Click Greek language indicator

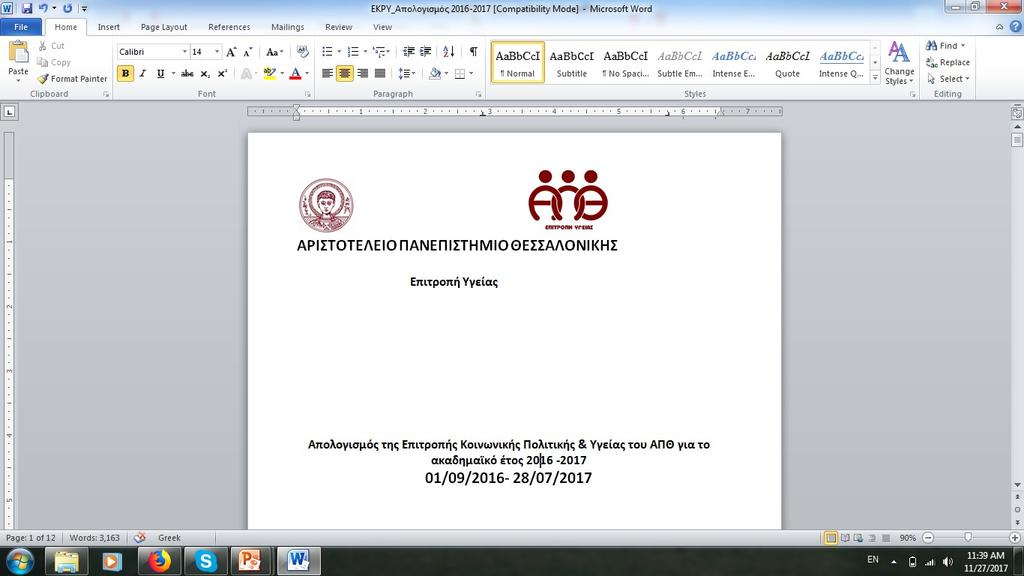169,537
